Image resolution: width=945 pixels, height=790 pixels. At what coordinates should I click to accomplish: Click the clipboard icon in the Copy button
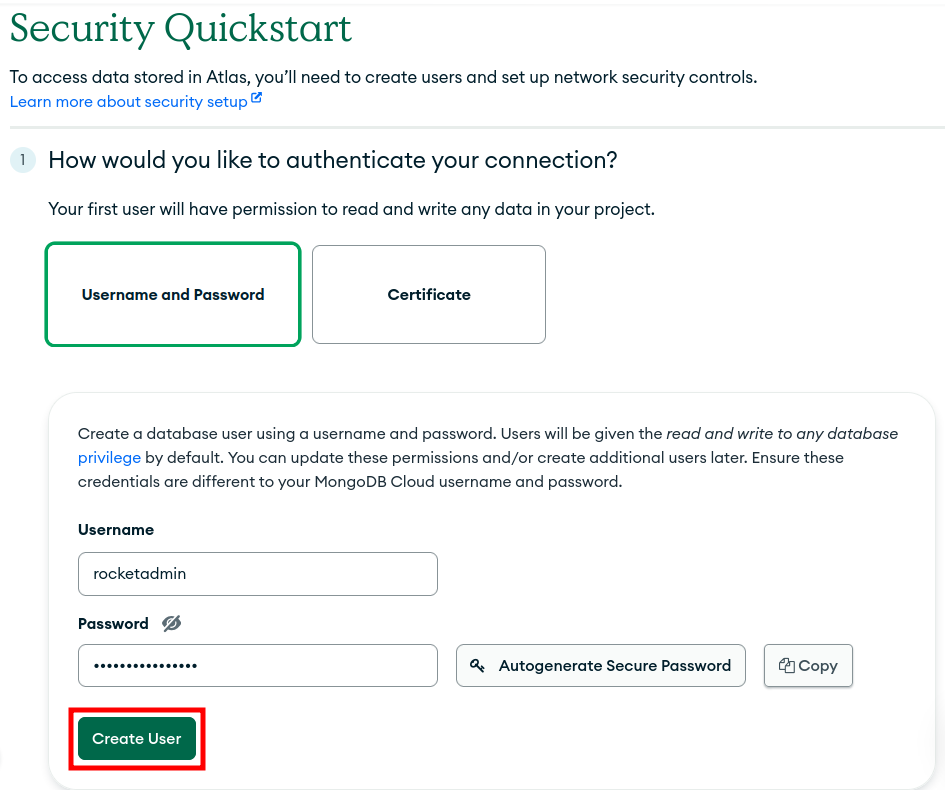[787, 666]
